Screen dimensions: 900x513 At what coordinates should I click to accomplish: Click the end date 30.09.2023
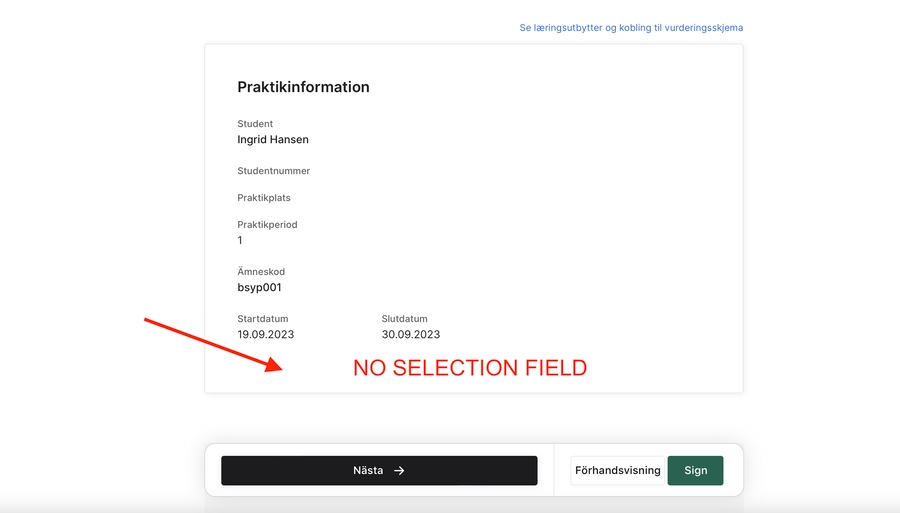click(411, 335)
